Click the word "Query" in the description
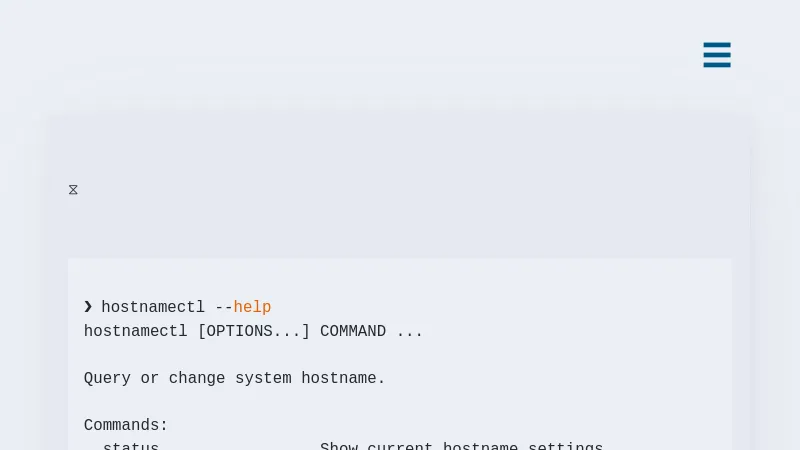800x450 pixels. [107, 378]
